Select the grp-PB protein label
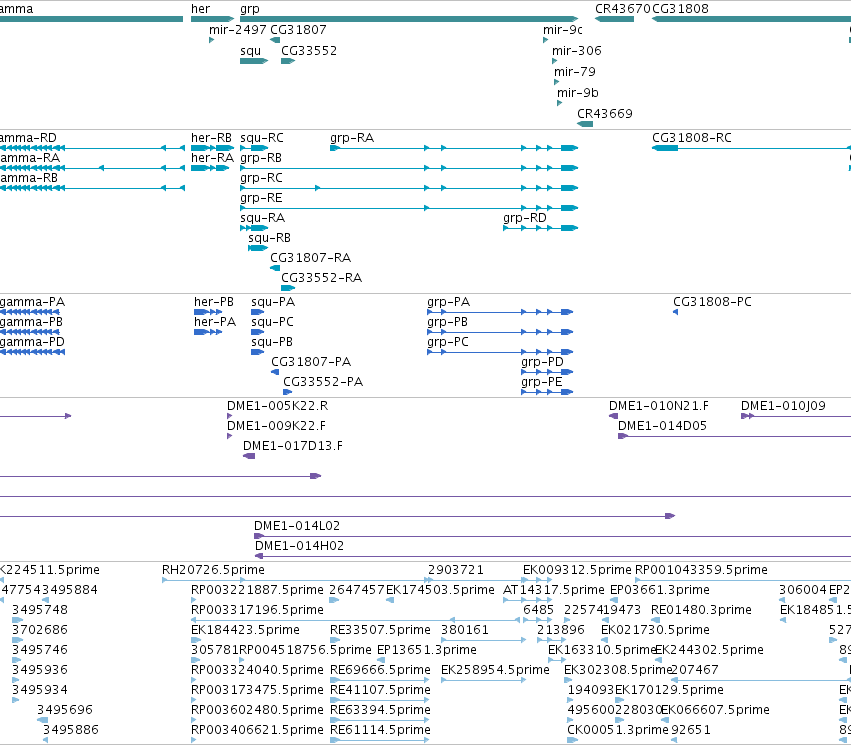Image resolution: width=851 pixels, height=745 pixels. [x=448, y=322]
